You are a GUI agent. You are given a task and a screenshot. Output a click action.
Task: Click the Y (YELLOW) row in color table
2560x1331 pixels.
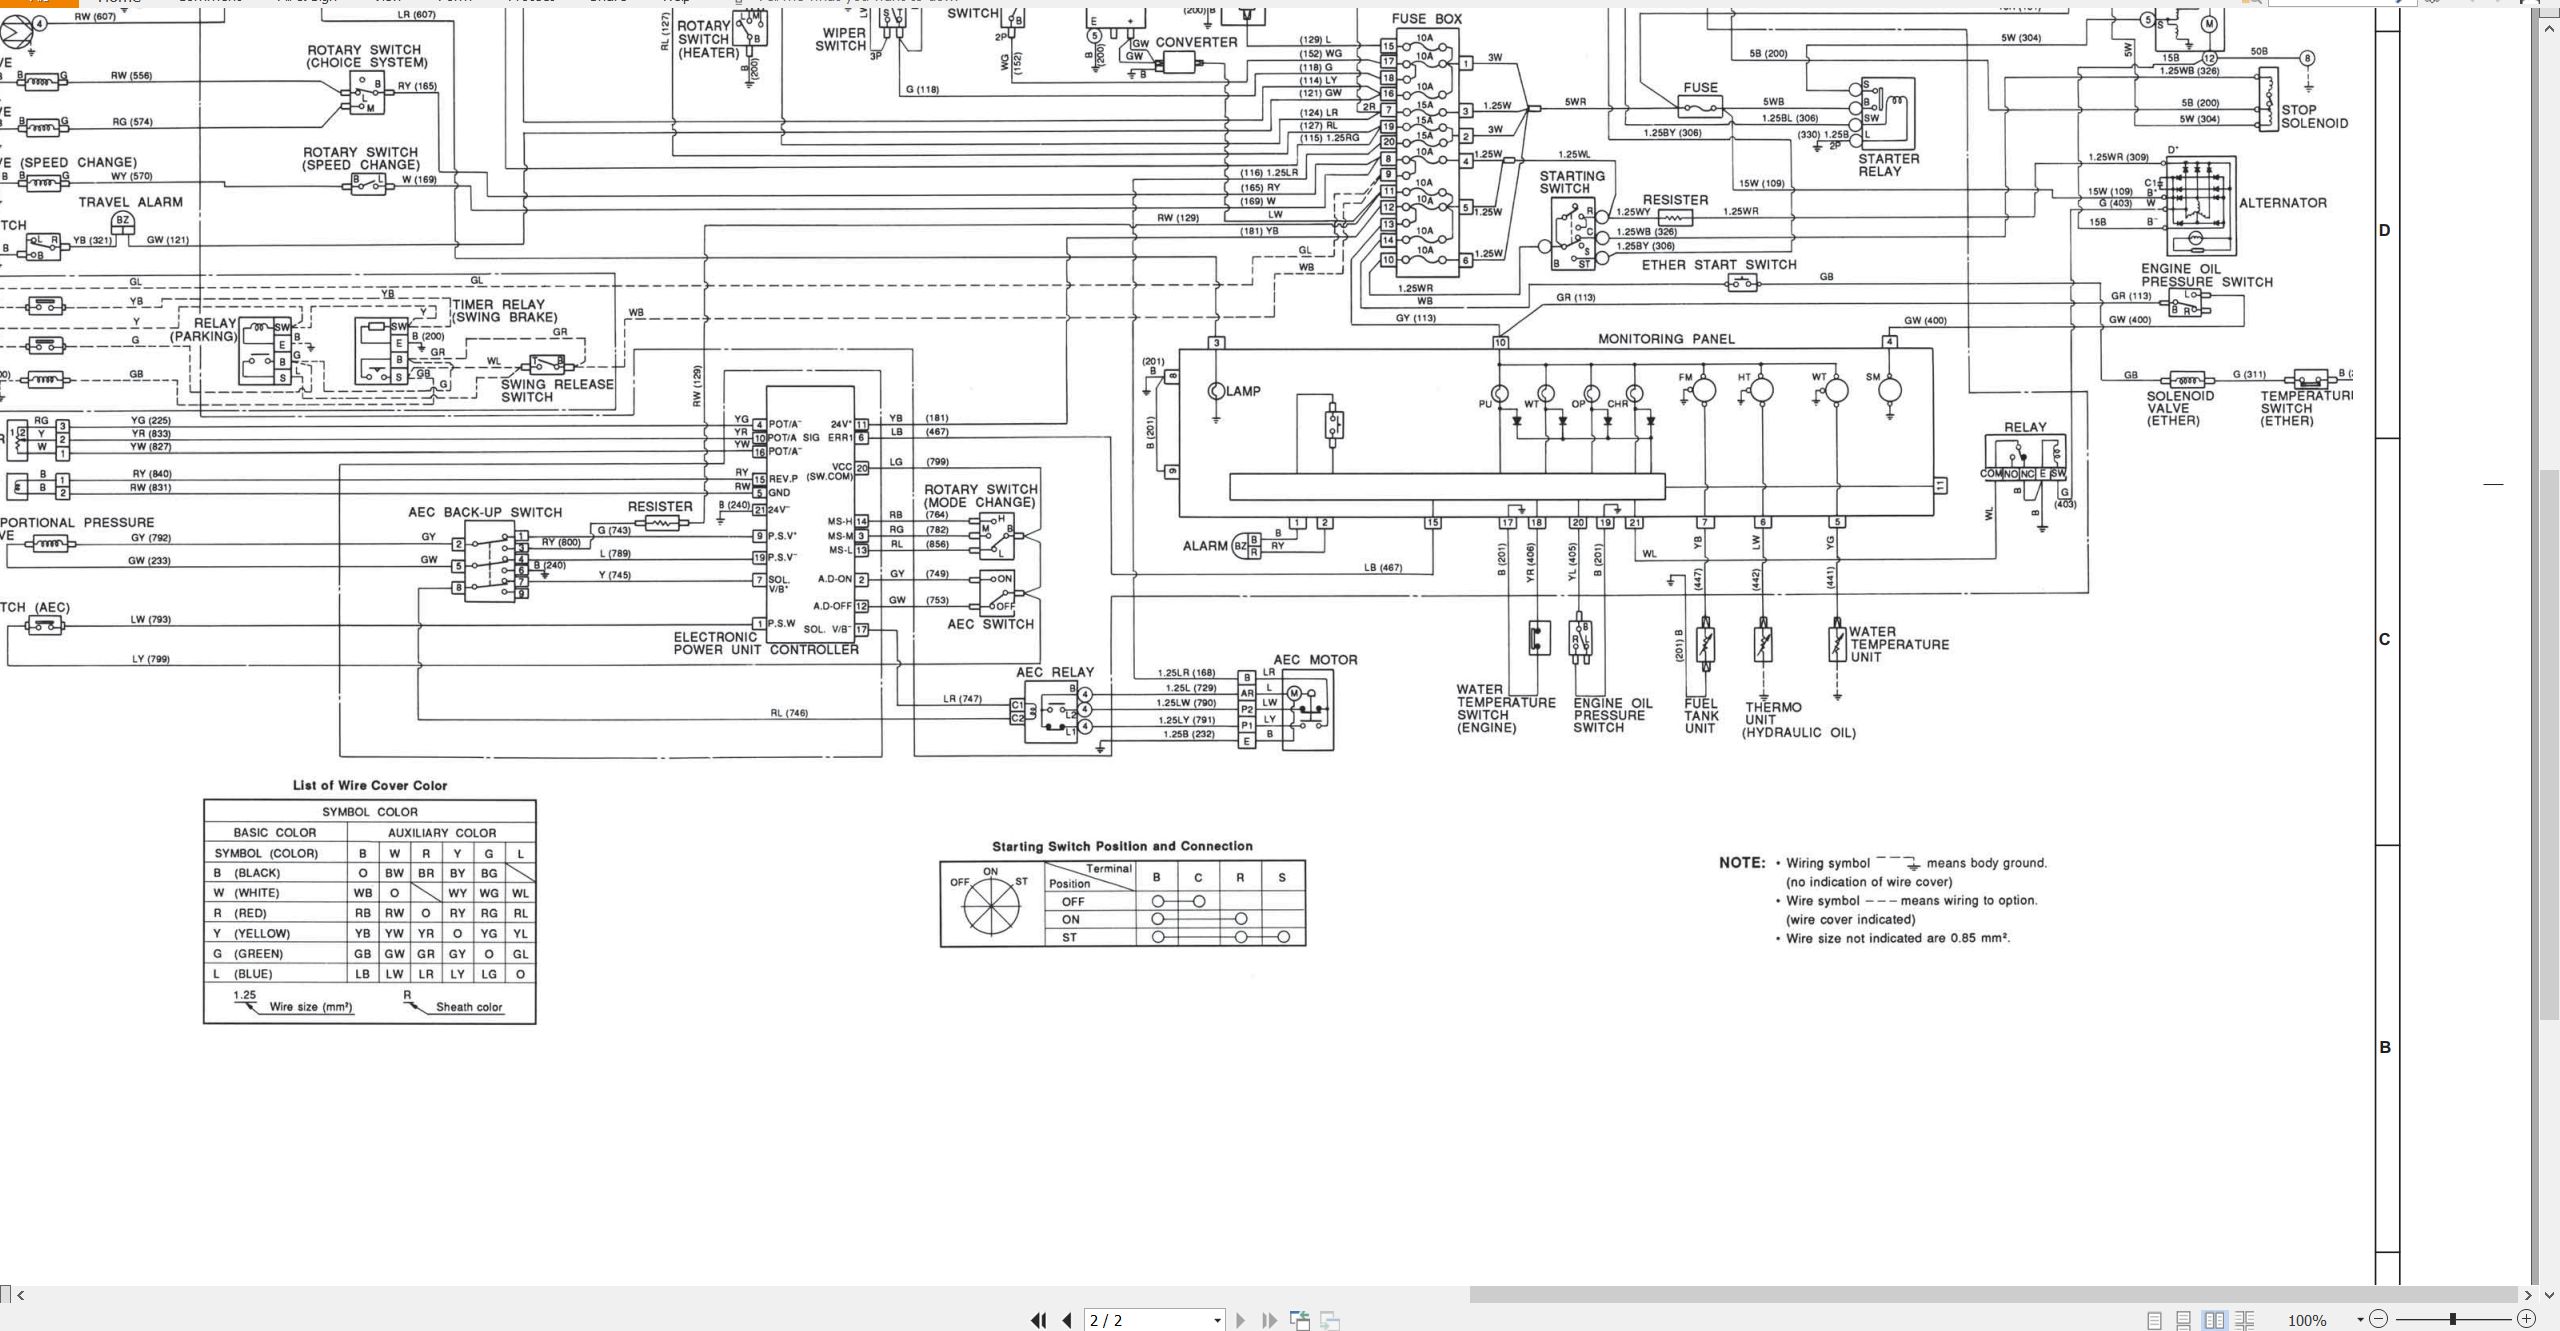point(370,933)
